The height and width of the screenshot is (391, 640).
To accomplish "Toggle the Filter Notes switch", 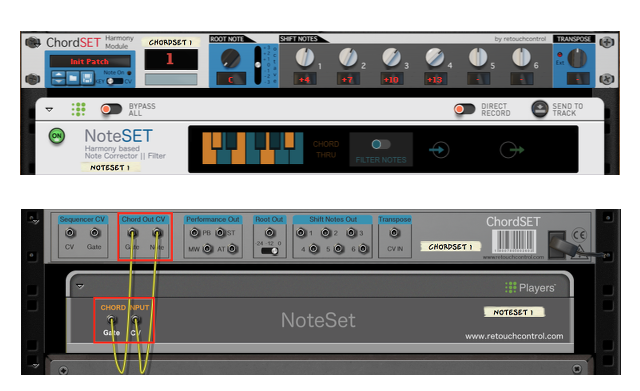I will coord(380,144).
